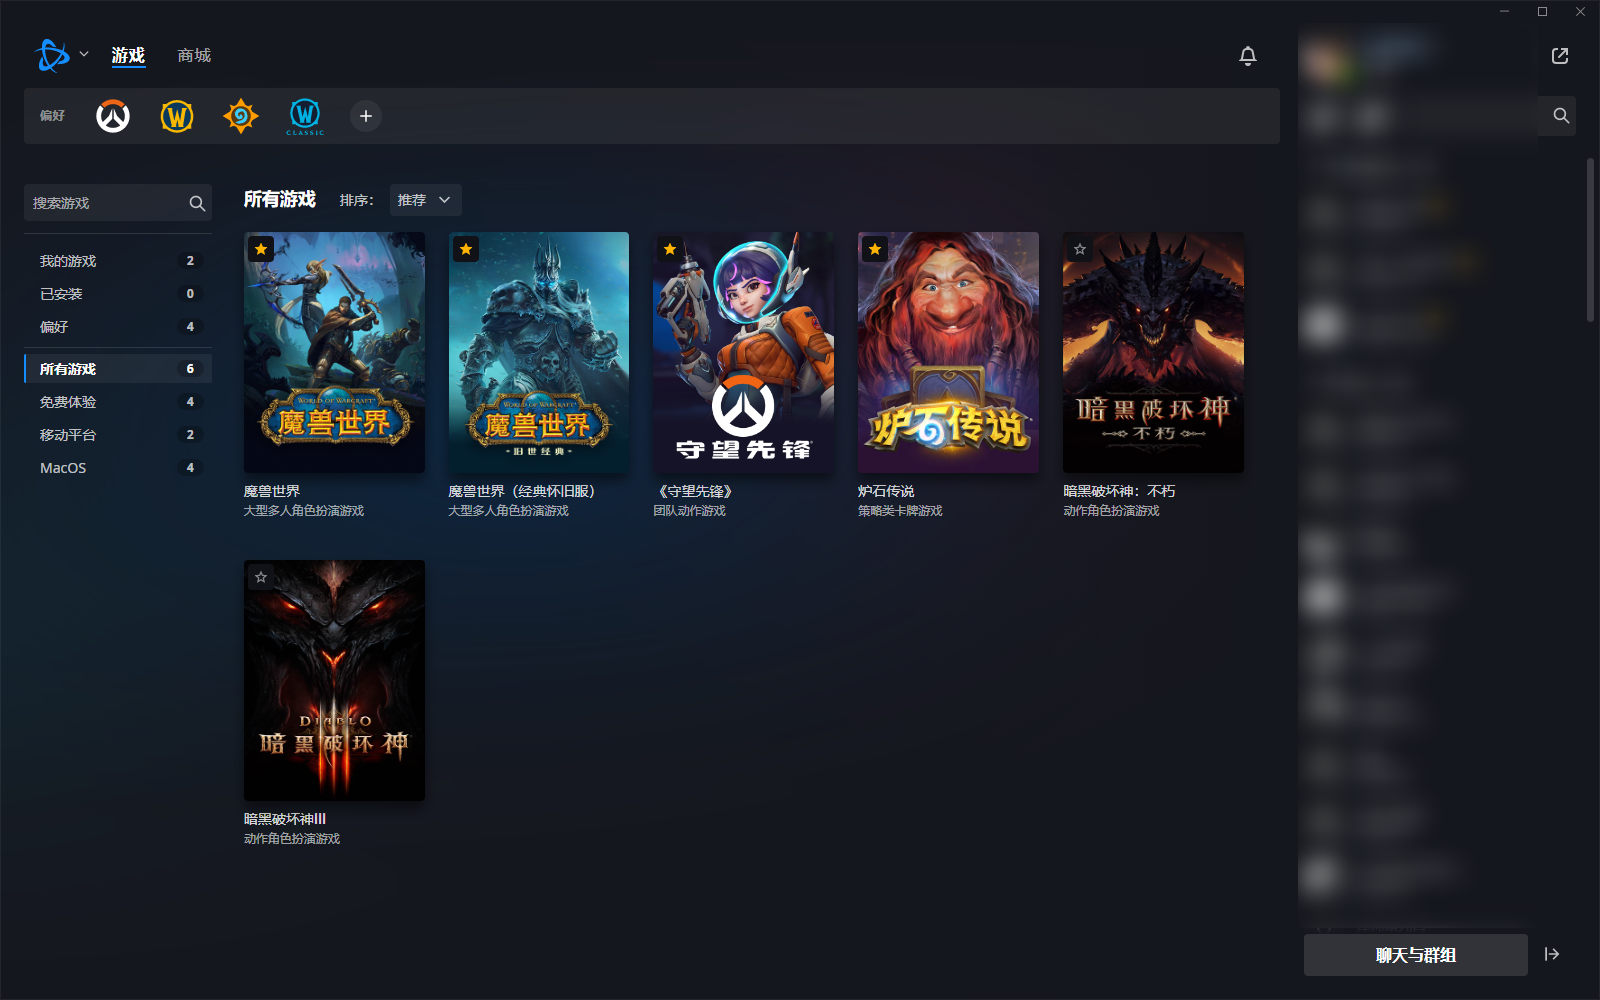Open the 炉石传说 game cover
The width and height of the screenshot is (1600, 1000).
[x=948, y=352]
